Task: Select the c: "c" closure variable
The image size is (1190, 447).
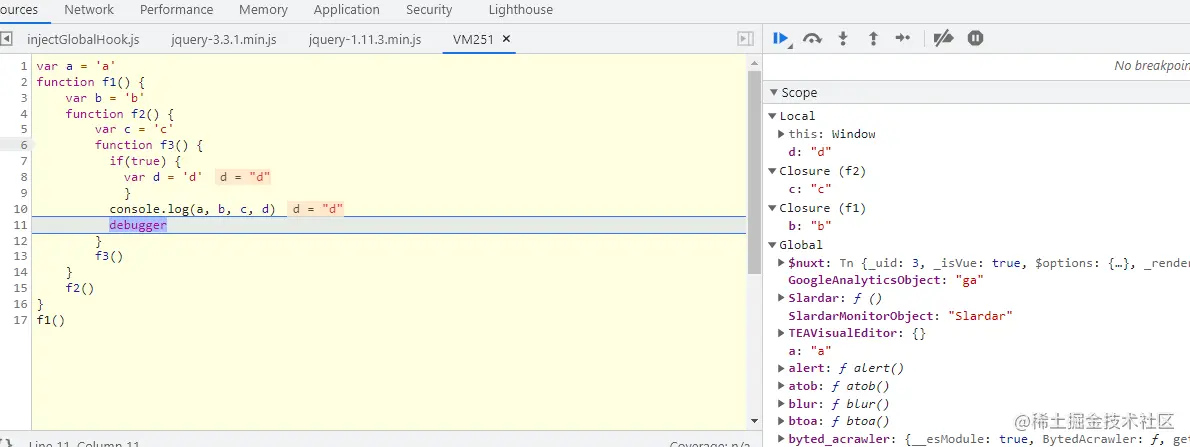Action: pyautogui.click(x=810, y=189)
